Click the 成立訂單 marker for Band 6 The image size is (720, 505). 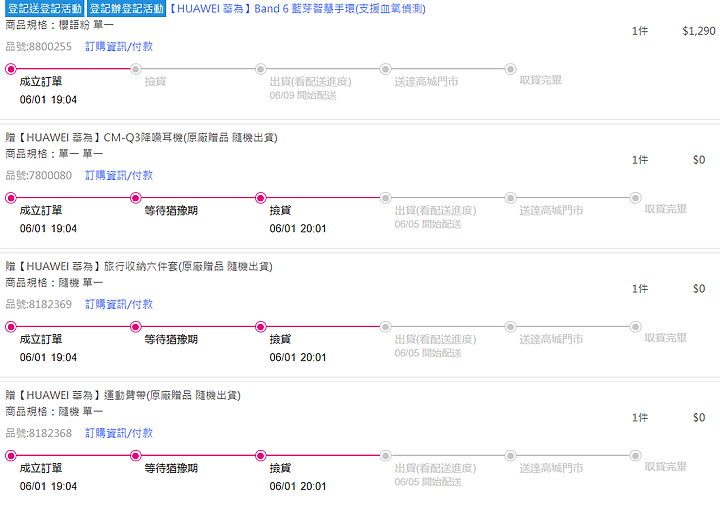[11, 69]
